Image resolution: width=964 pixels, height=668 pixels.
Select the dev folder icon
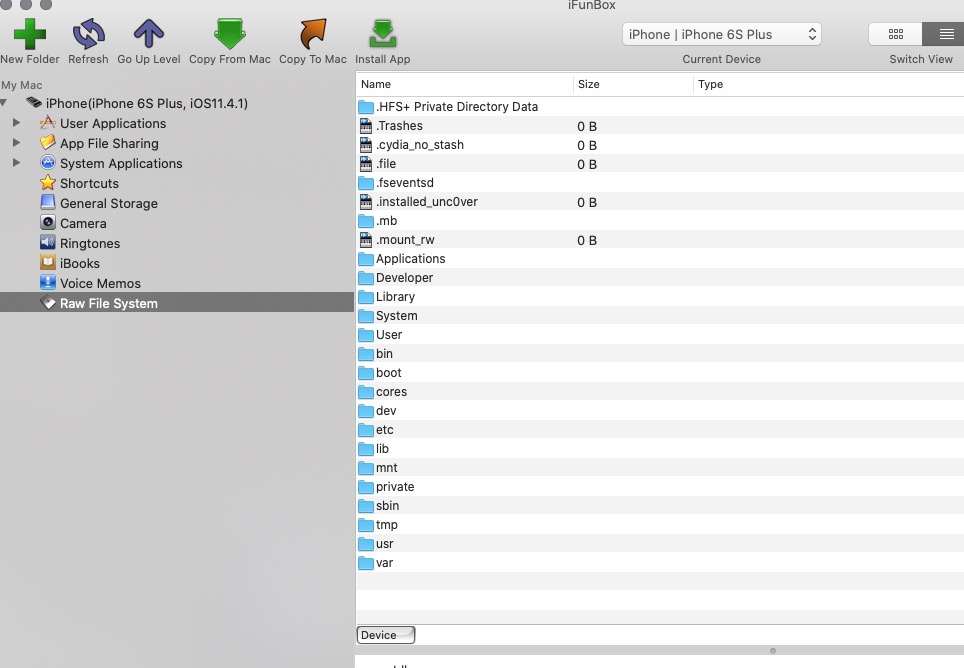(366, 412)
